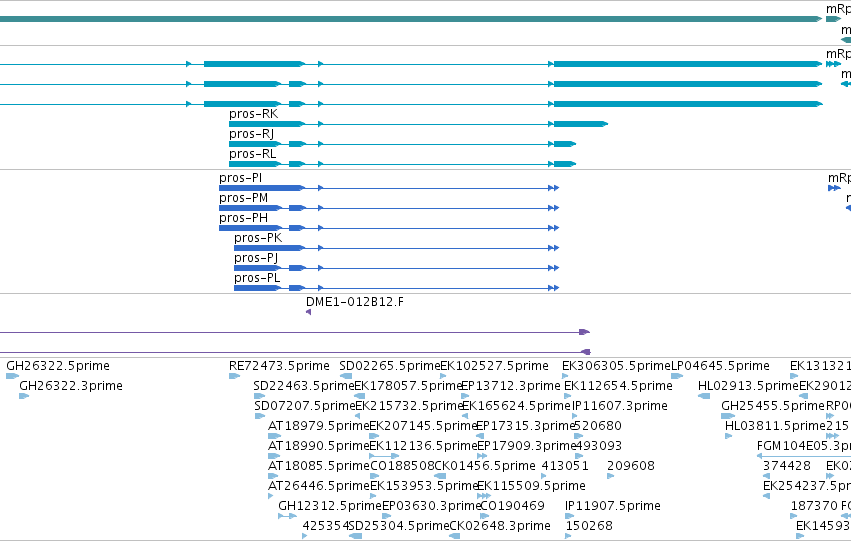
Task: Select the EP03630.3prime EST
Action: coord(432,506)
